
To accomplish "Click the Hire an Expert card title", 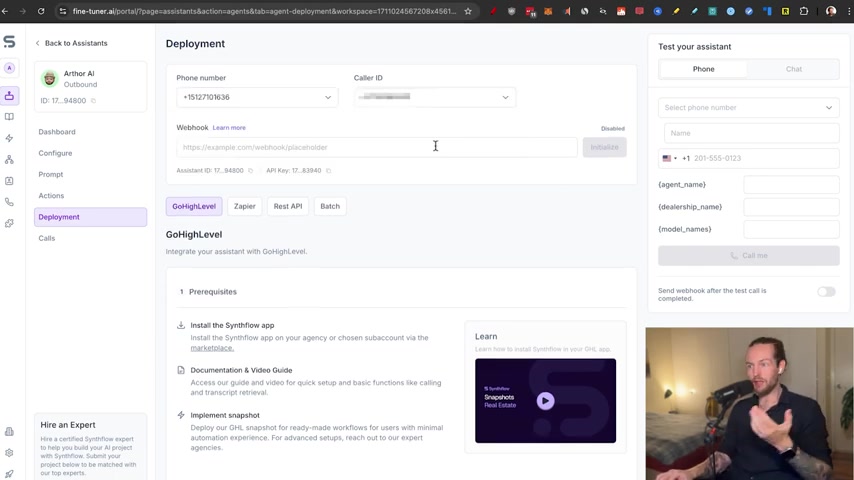I will pos(68,425).
